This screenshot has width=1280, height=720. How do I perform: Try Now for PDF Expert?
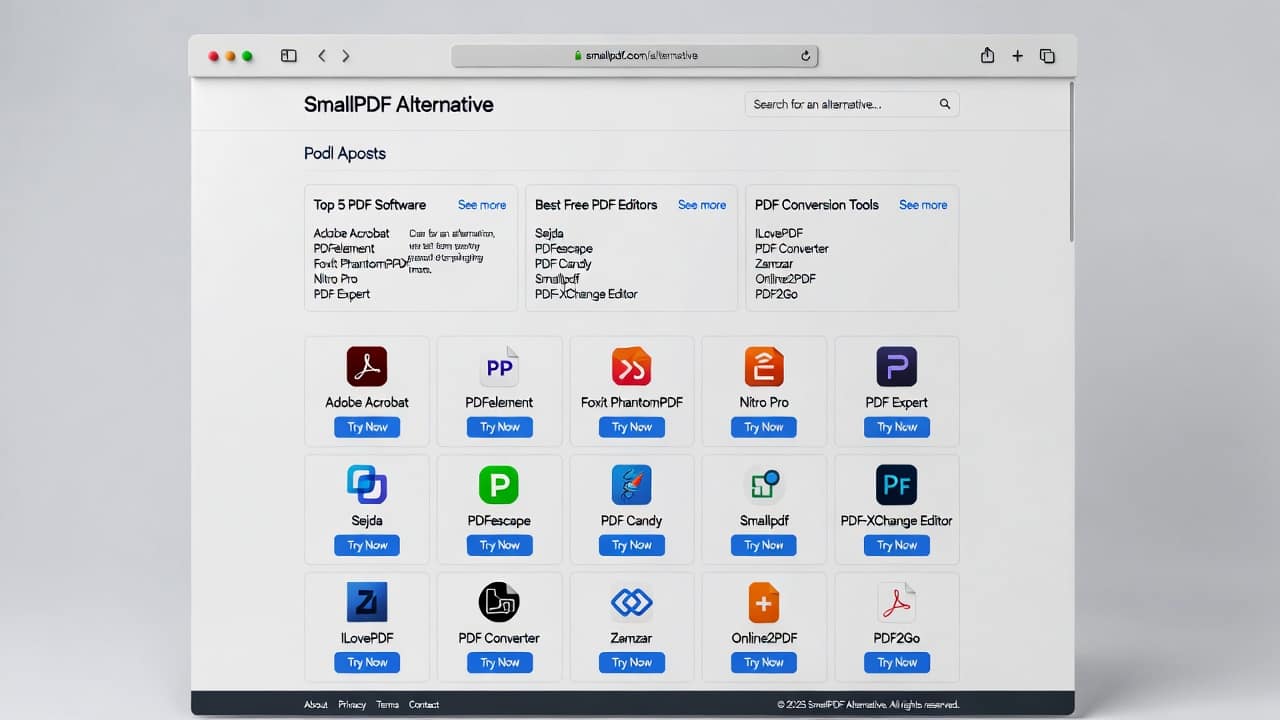pos(896,427)
